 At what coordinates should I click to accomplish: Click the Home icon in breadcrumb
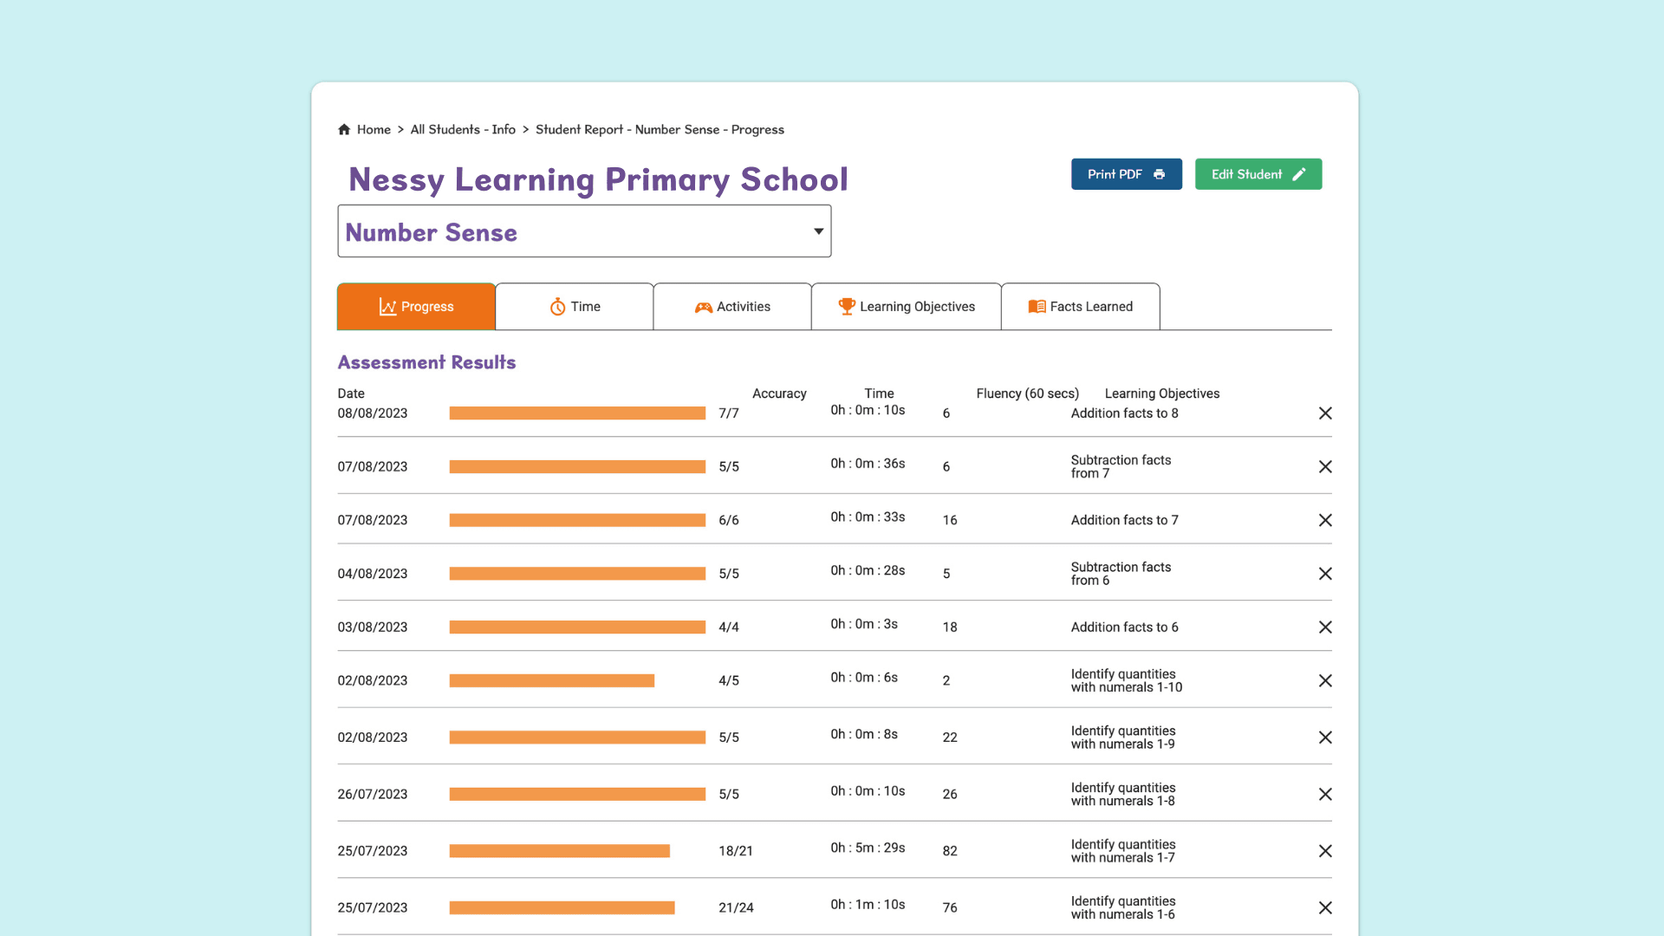344,129
